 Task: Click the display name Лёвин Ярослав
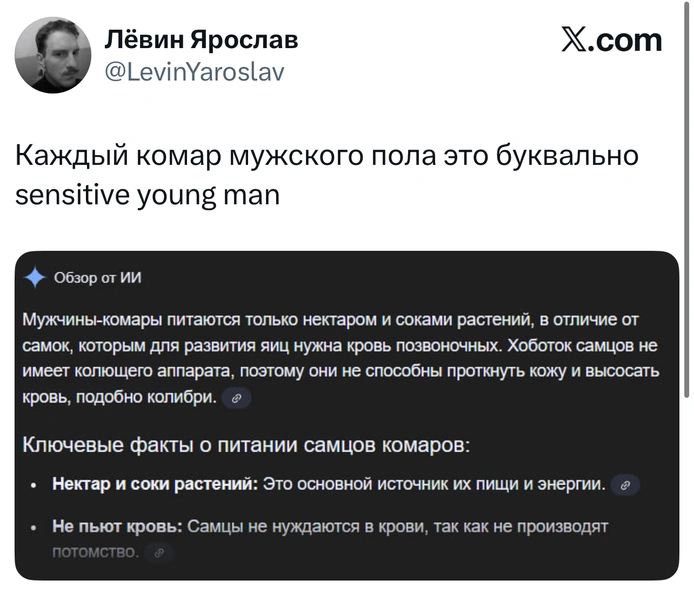[x=201, y=40]
